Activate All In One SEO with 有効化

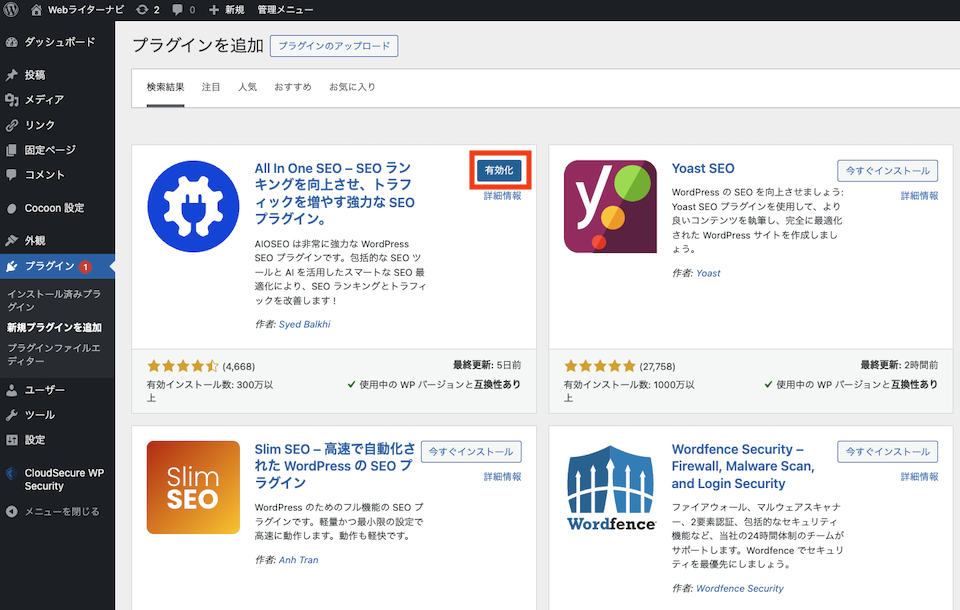(x=499, y=170)
